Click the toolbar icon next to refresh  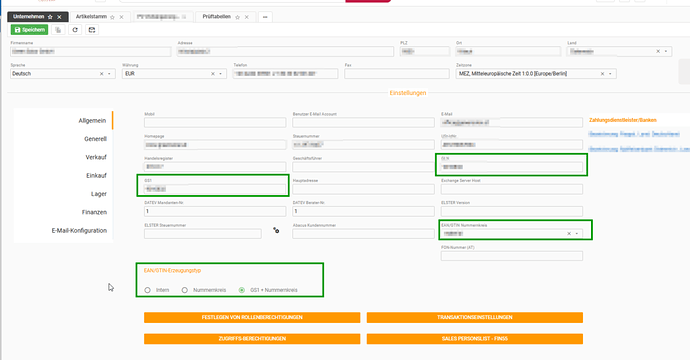point(92,30)
